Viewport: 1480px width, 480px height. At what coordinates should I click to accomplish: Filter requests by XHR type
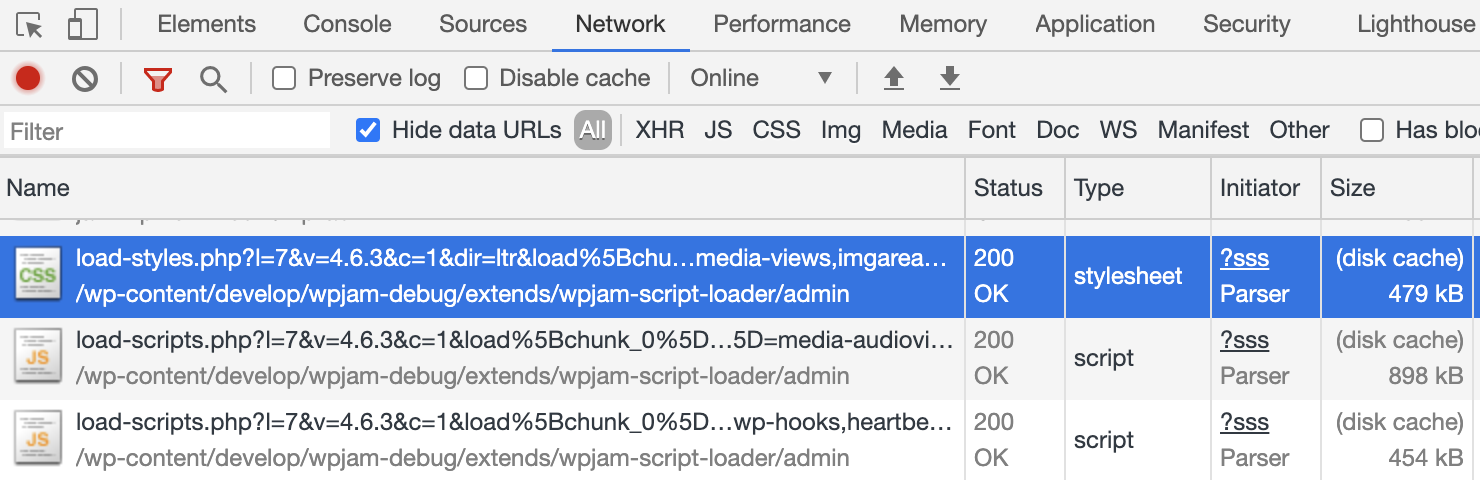point(660,130)
